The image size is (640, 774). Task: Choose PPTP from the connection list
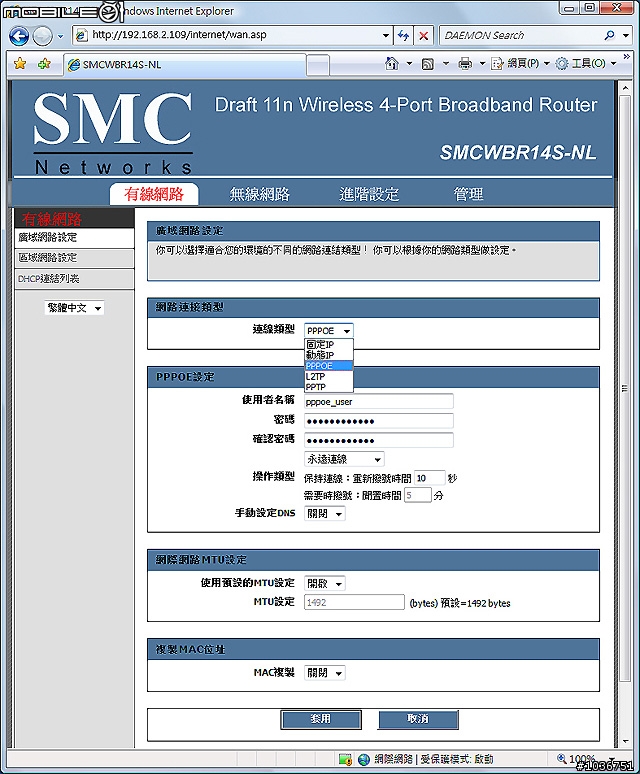click(329, 387)
